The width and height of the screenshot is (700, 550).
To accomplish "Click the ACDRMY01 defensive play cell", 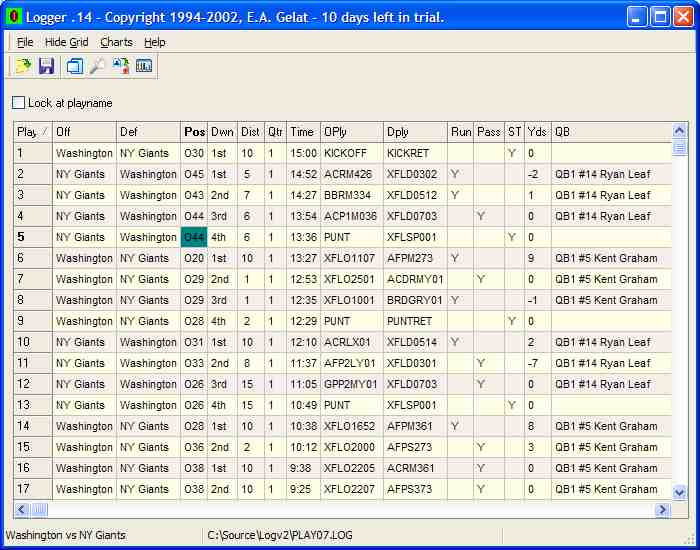I will pos(415,279).
